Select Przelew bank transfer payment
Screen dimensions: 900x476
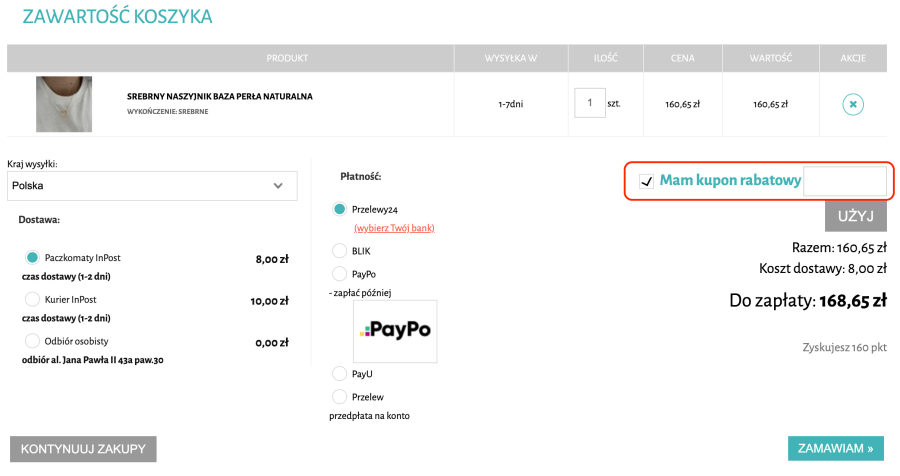340,396
